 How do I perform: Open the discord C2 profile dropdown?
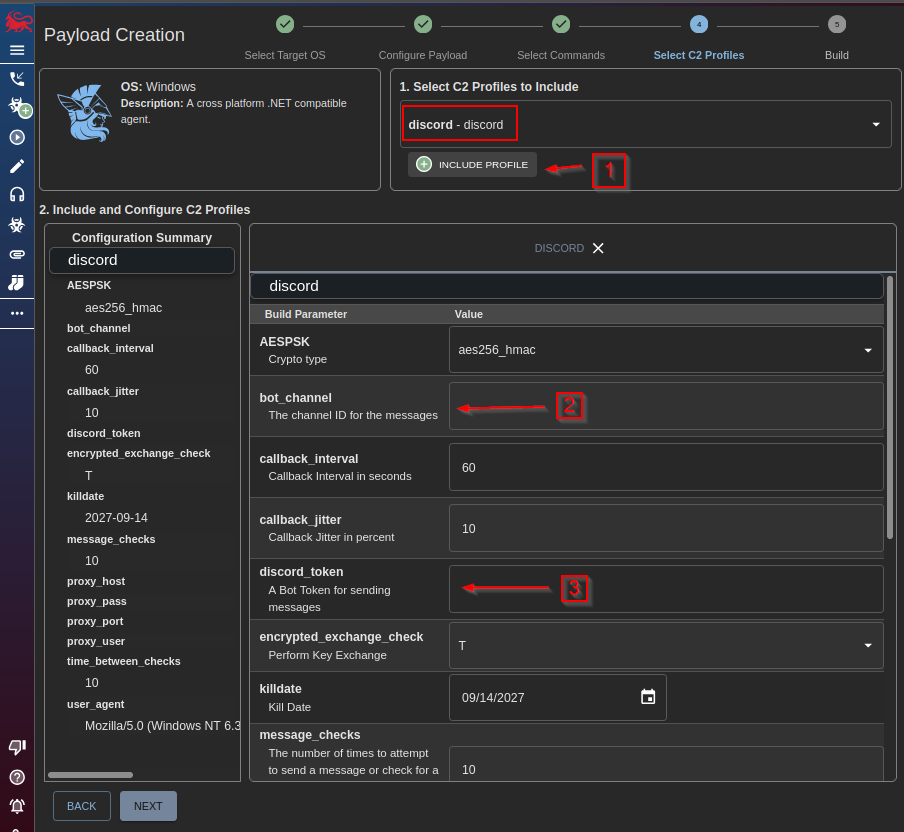coord(646,125)
